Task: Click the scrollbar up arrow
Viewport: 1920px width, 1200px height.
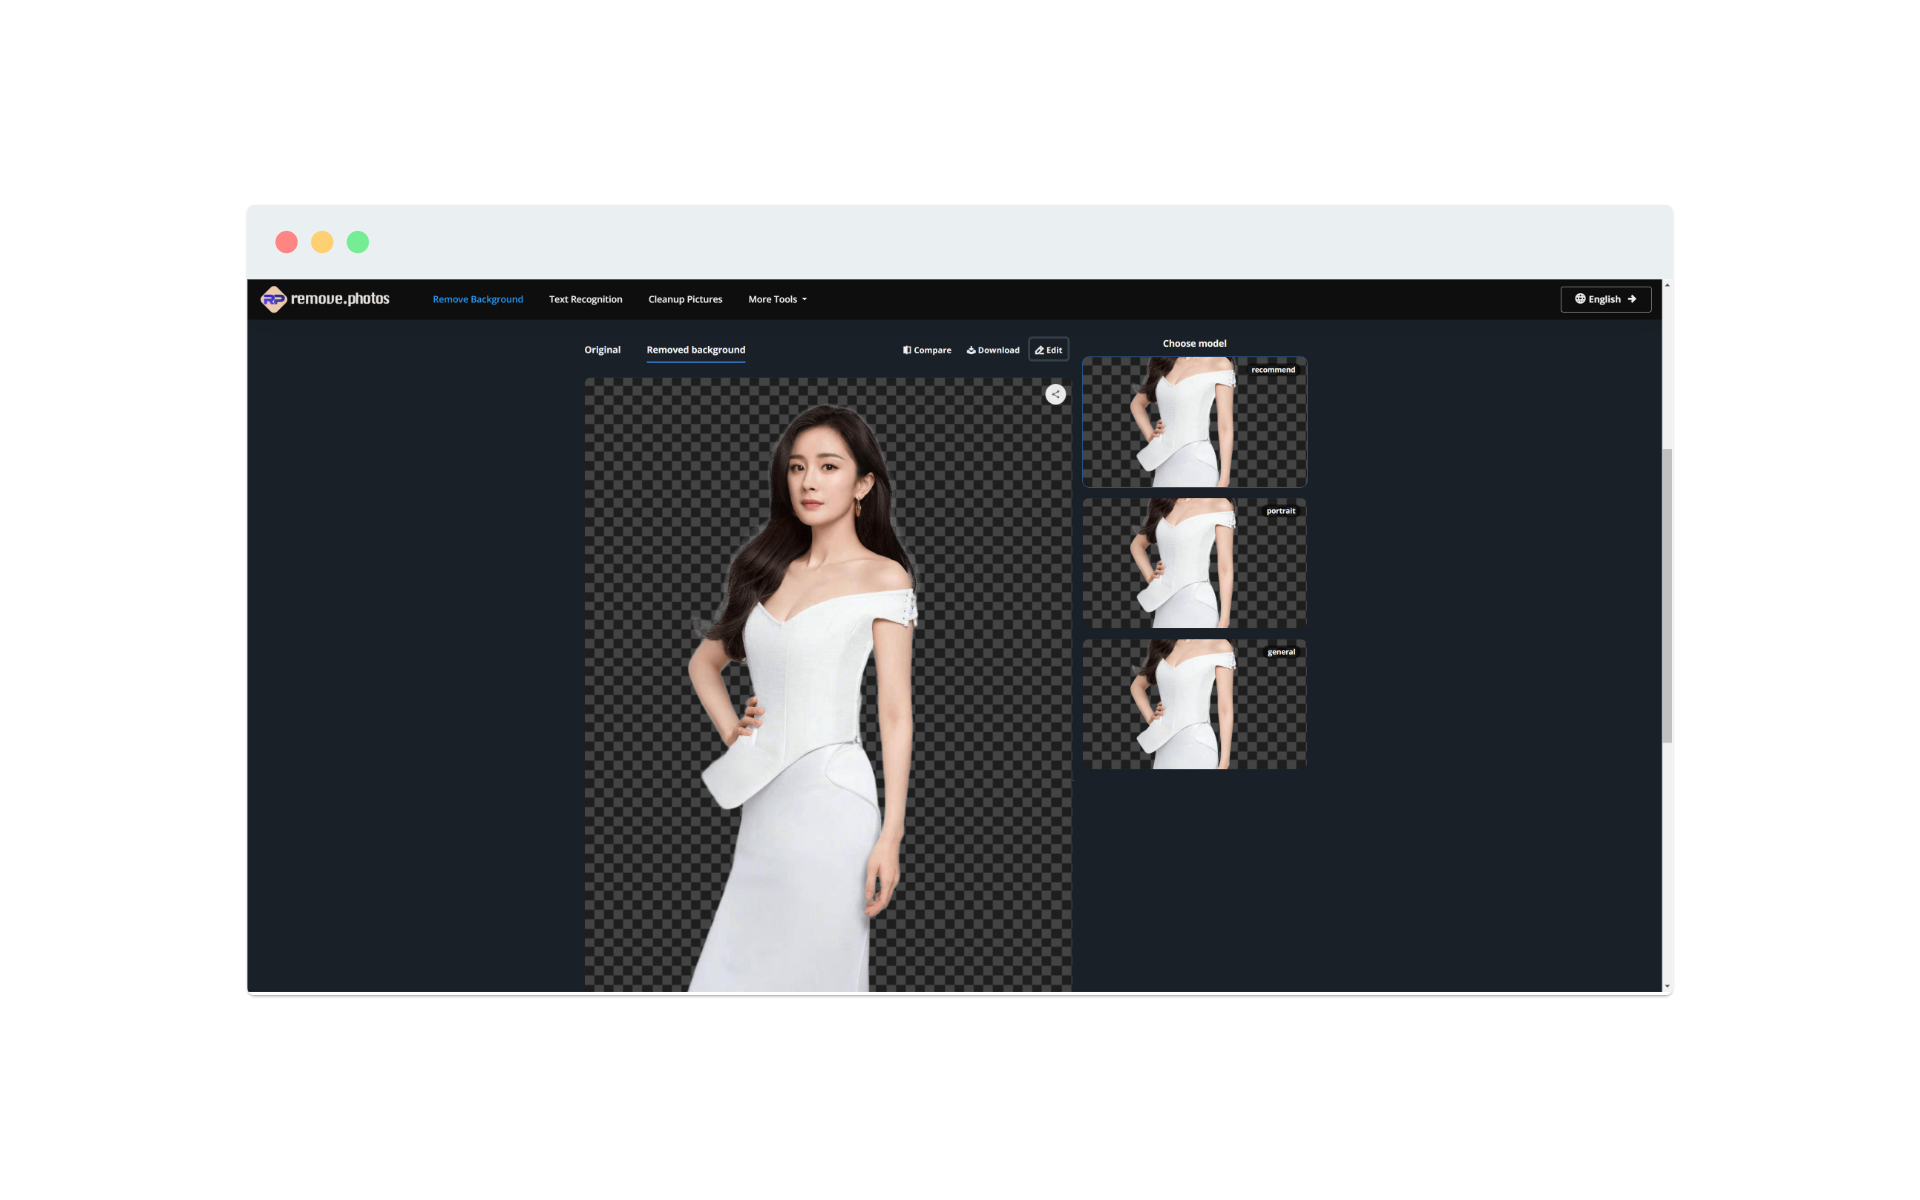Action: (x=1667, y=286)
